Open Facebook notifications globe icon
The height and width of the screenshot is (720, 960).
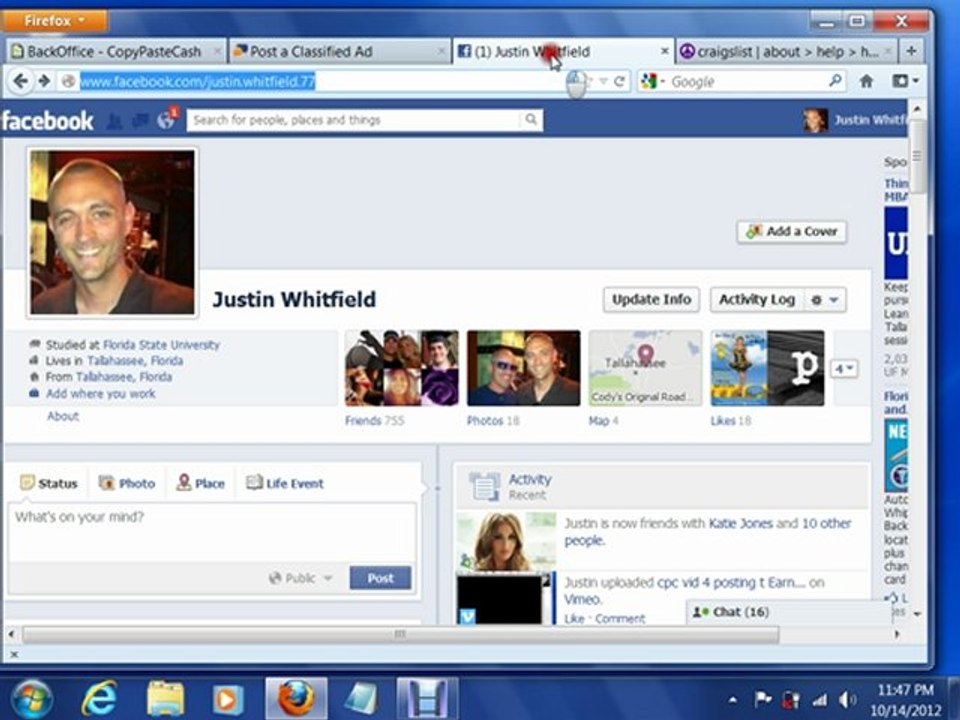point(166,120)
